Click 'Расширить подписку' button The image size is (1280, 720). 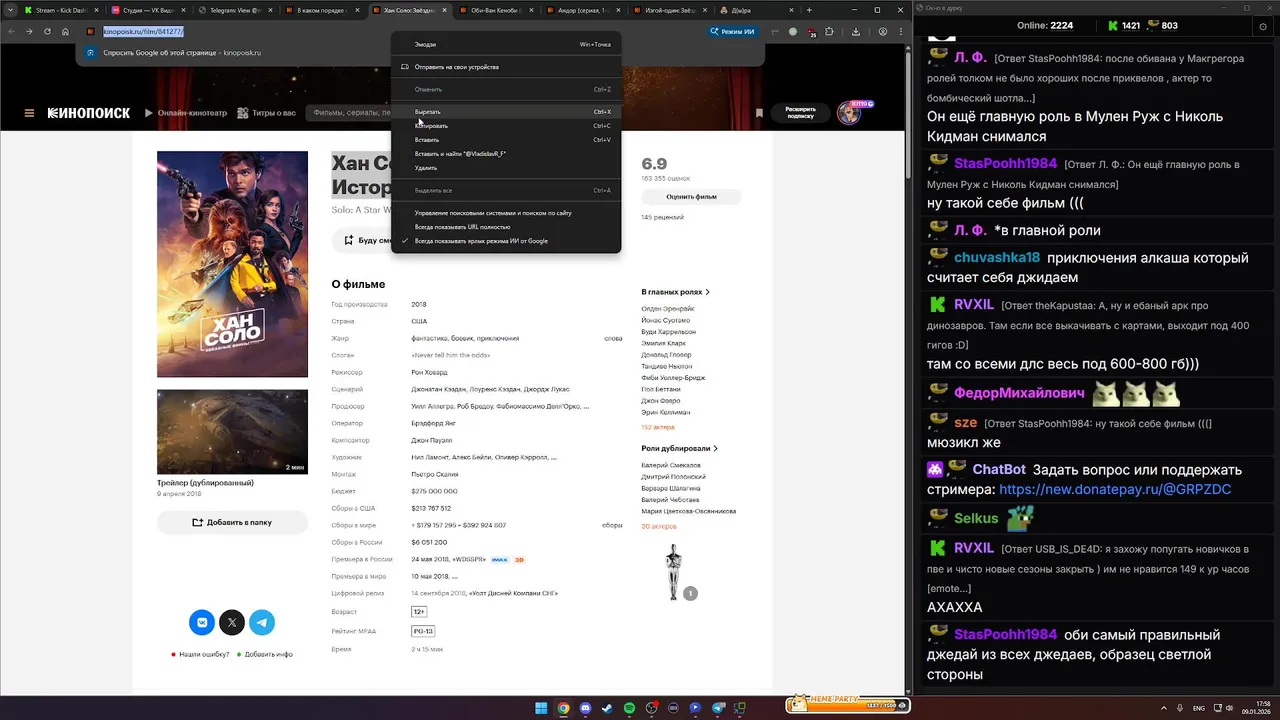click(x=800, y=113)
